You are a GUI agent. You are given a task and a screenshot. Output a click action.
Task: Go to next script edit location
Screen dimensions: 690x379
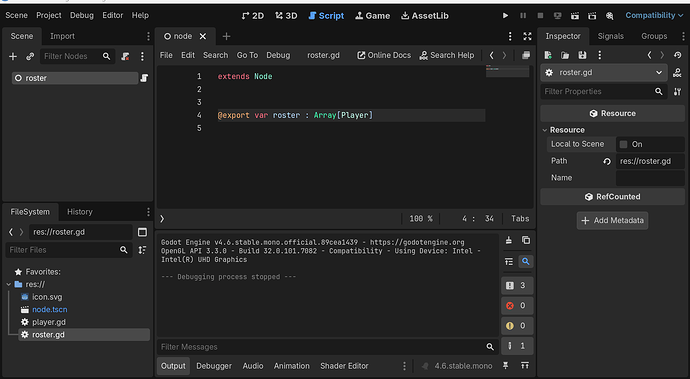click(504, 55)
